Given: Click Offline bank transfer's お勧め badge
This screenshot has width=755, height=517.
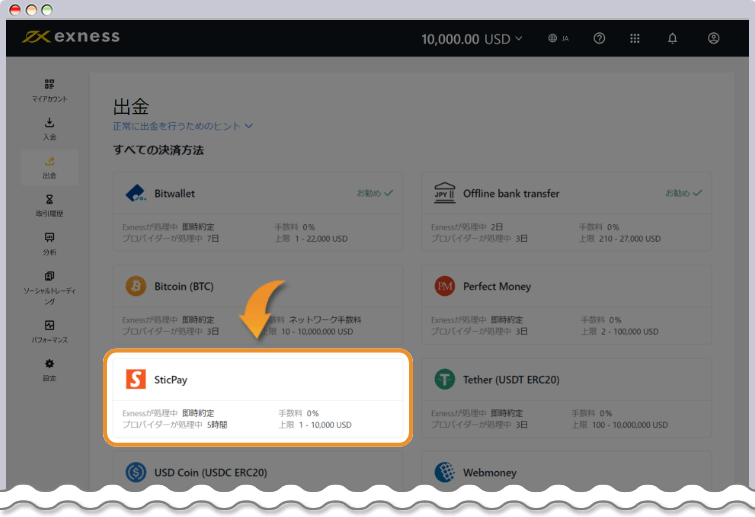Looking at the screenshot, I should [684, 193].
